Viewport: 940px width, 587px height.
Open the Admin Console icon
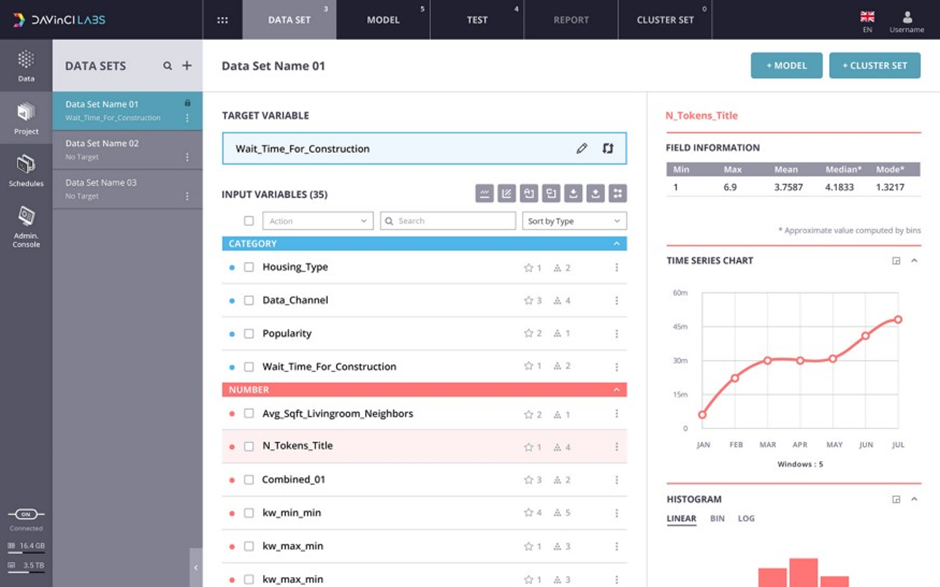[x=26, y=227]
